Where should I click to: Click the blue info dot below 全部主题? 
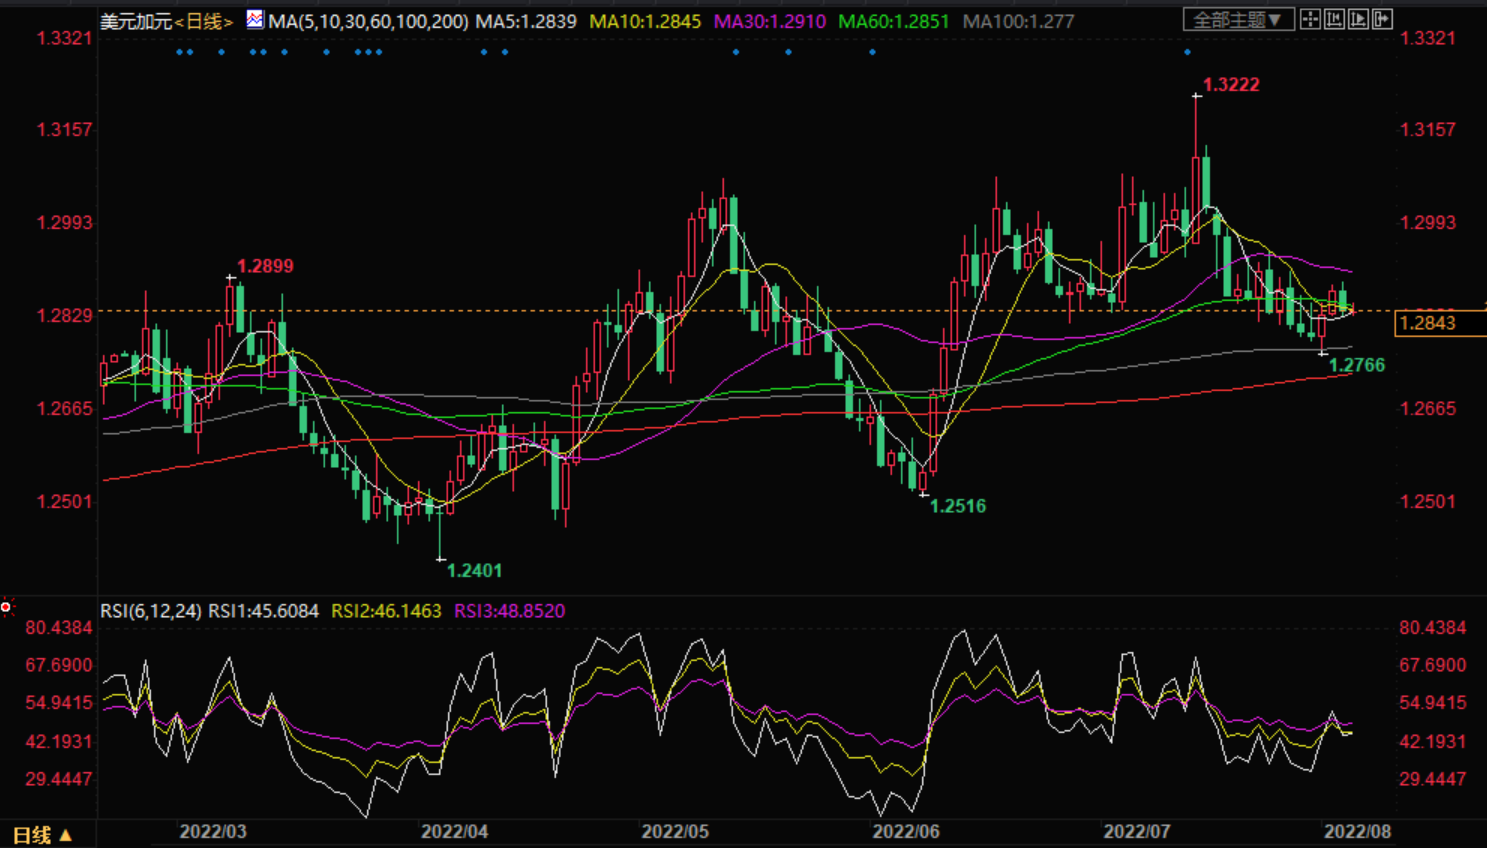[1187, 51]
